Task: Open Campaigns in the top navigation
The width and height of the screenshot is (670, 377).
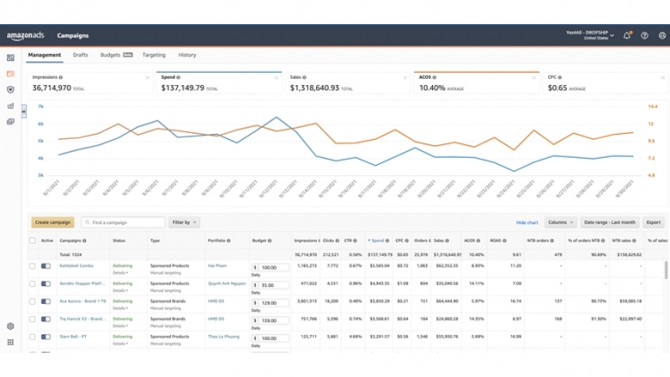Action: tap(73, 36)
